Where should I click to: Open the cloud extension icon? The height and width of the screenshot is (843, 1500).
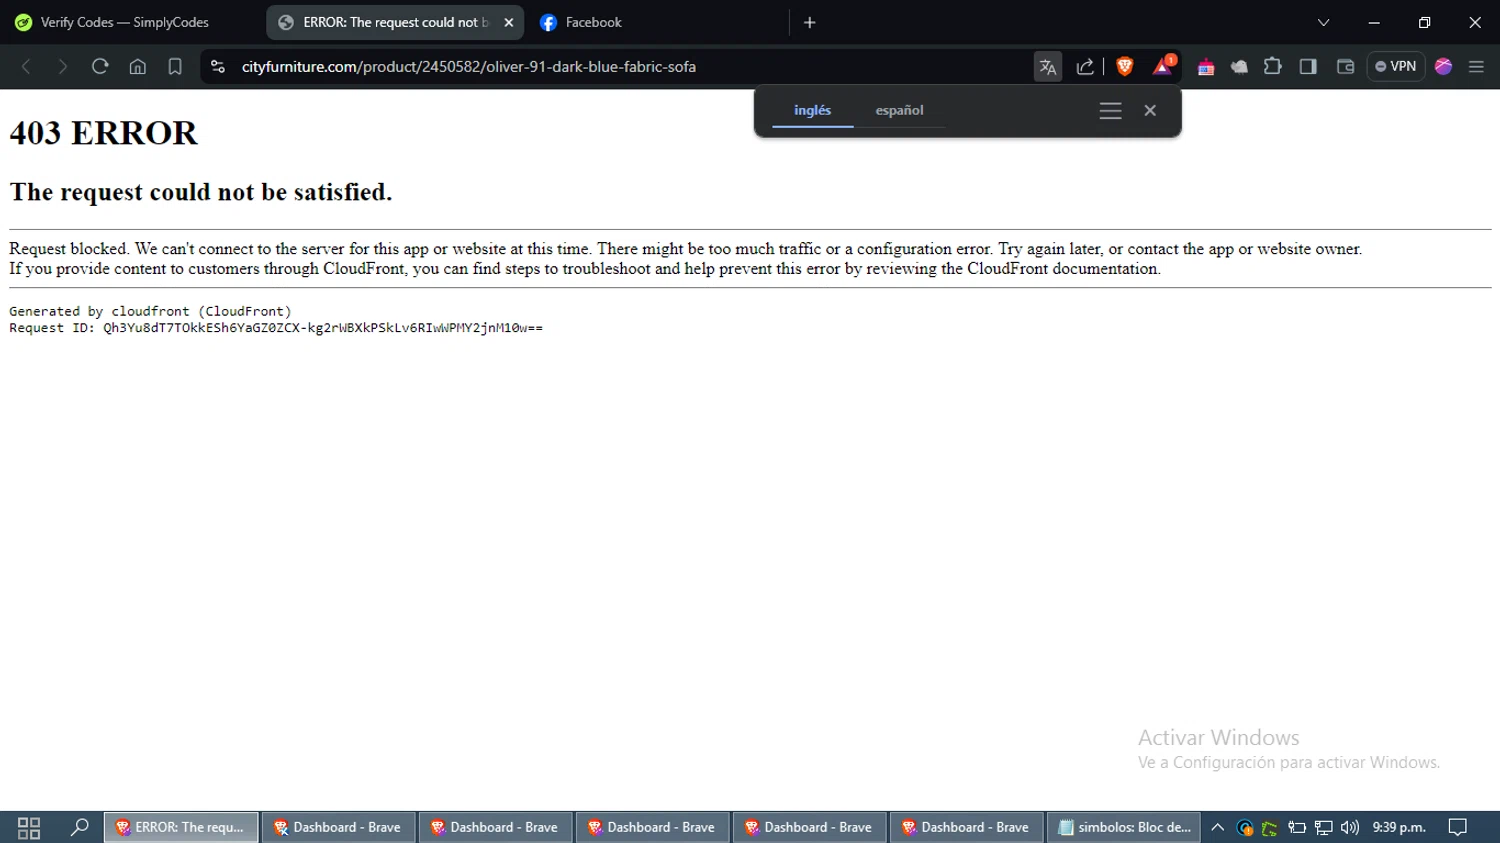pyautogui.click(x=1239, y=67)
